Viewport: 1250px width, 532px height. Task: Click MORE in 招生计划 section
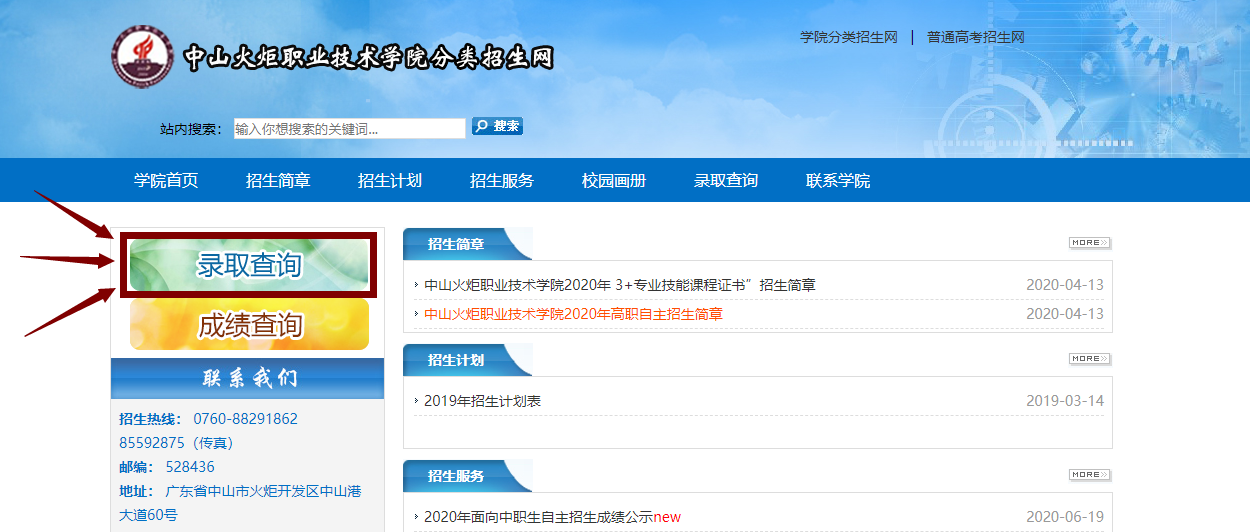click(1090, 359)
